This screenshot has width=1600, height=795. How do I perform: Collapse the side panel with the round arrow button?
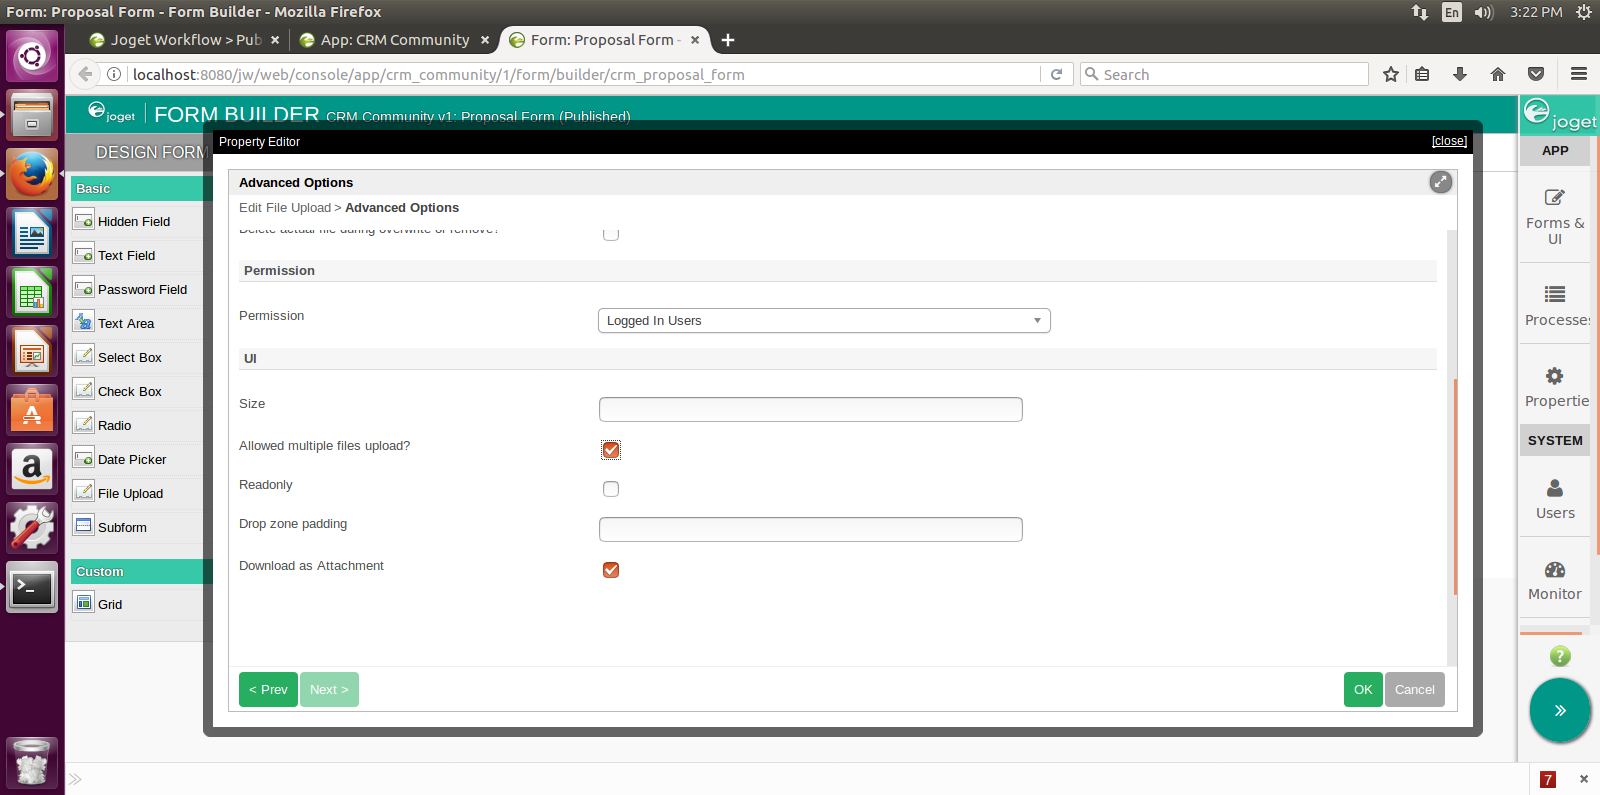[1560, 710]
